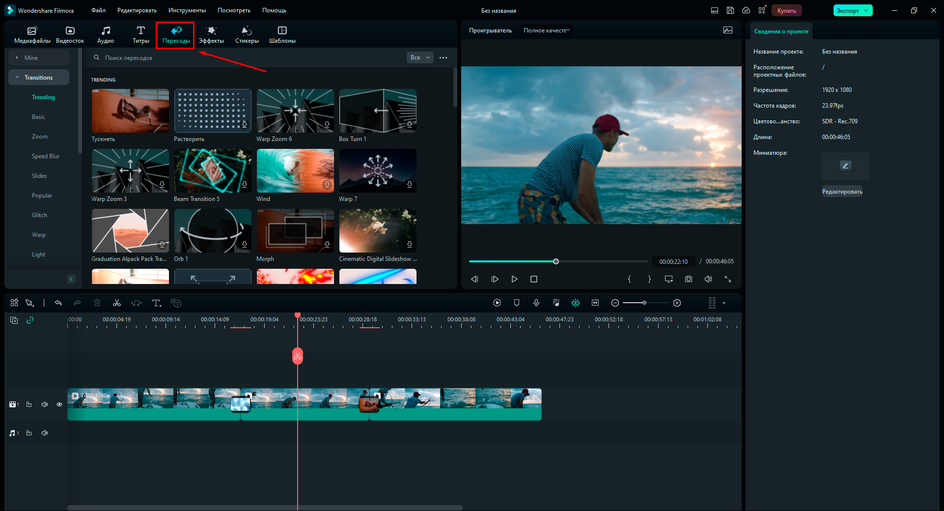The width and height of the screenshot is (944, 511).
Task: Open the Эффекты (Effects) panel
Action: (211, 35)
